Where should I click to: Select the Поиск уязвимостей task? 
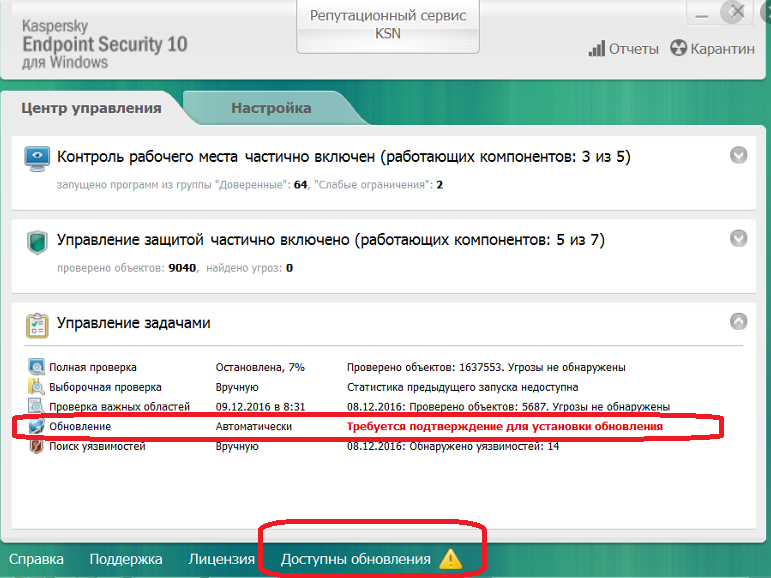[x=97, y=446]
